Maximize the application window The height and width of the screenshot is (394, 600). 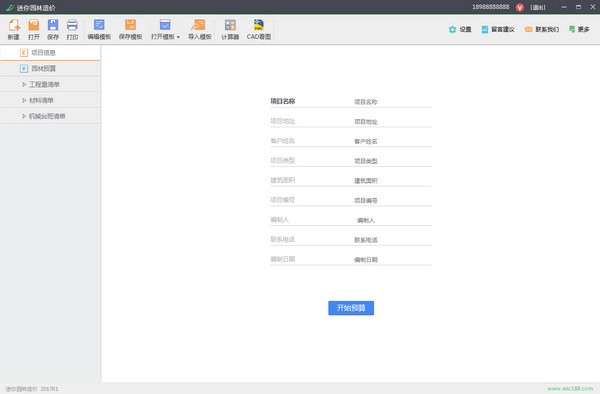click(x=578, y=7)
